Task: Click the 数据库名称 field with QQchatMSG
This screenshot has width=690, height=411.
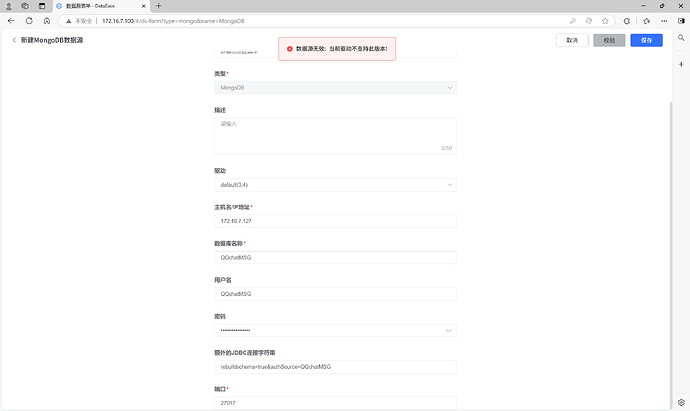Action: coord(335,257)
